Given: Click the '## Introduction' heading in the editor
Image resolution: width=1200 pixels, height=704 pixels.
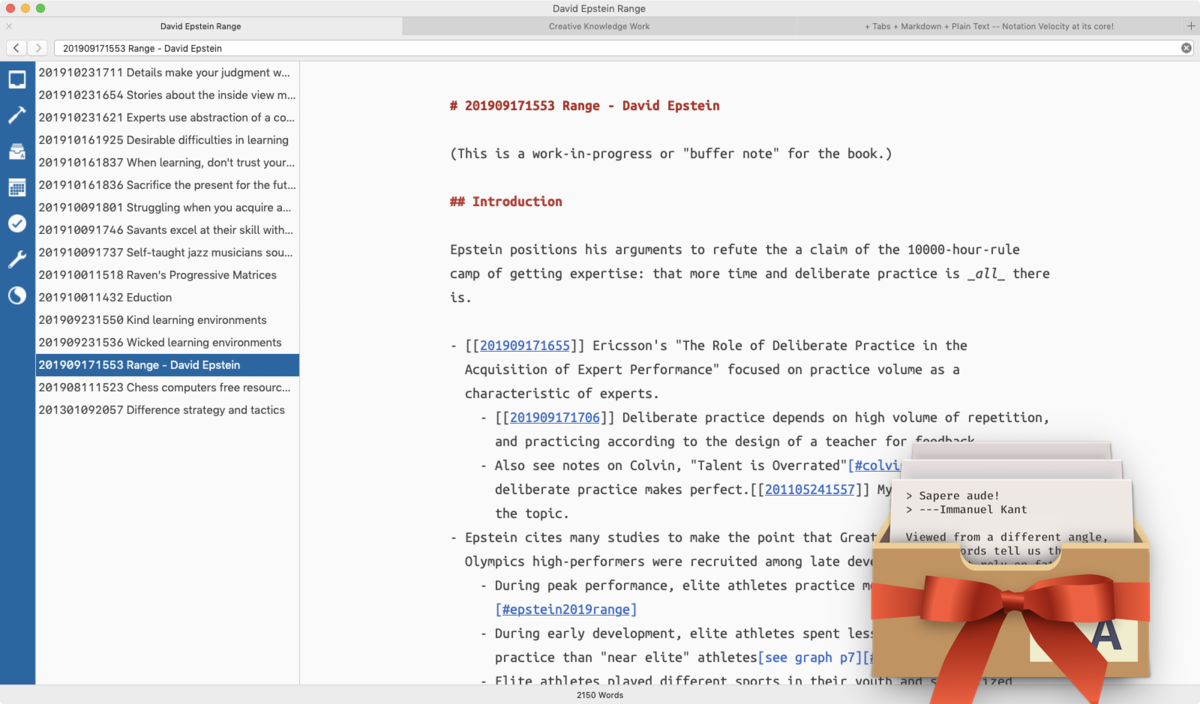Looking at the screenshot, I should tap(506, 202).
